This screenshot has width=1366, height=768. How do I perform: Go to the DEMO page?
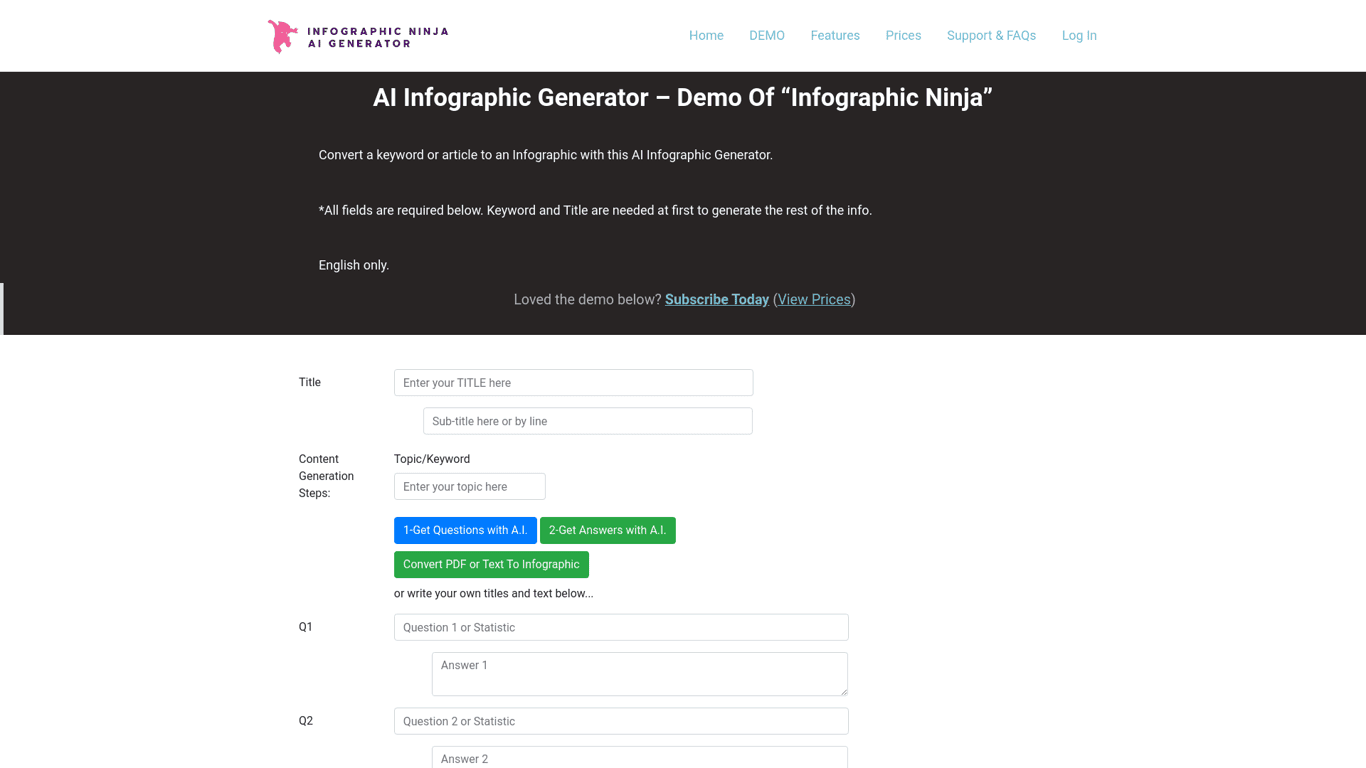pyautogui.click(x=767, y=36)
